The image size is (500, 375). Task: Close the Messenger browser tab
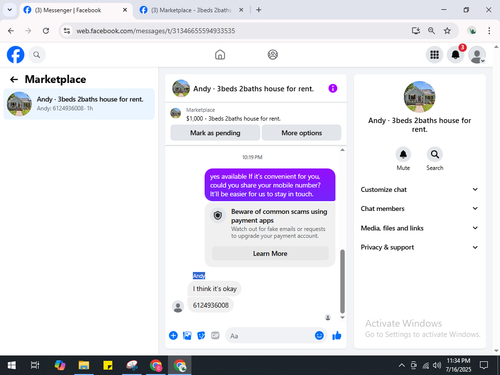click(125, 10)
